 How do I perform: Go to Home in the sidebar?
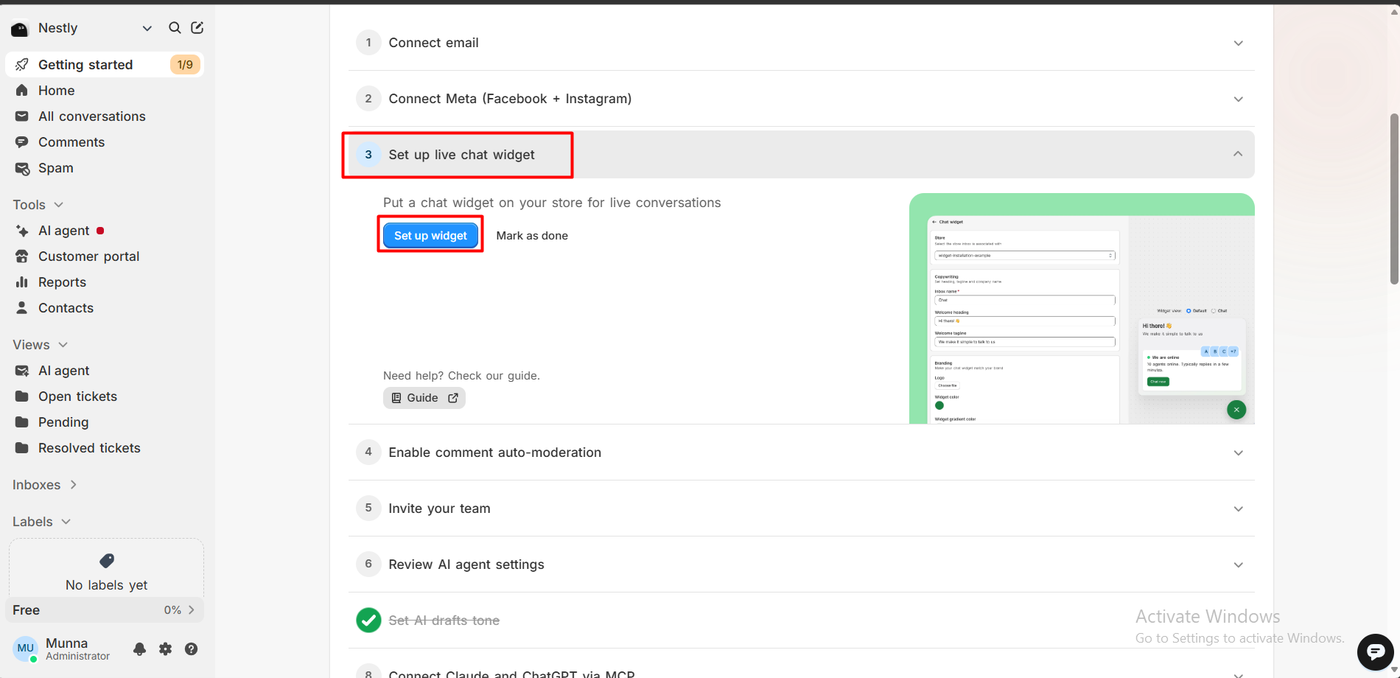tap(105, 90)
